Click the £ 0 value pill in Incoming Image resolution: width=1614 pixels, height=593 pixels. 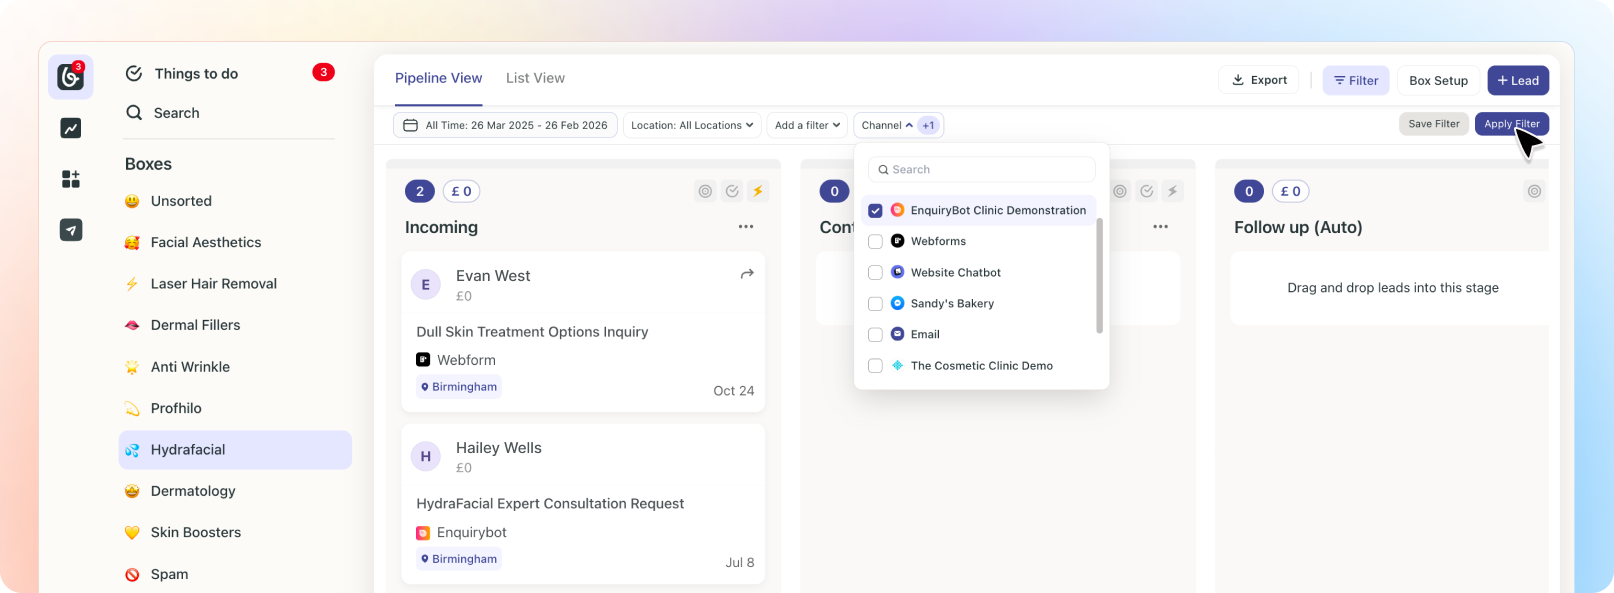tap(462, 191)
